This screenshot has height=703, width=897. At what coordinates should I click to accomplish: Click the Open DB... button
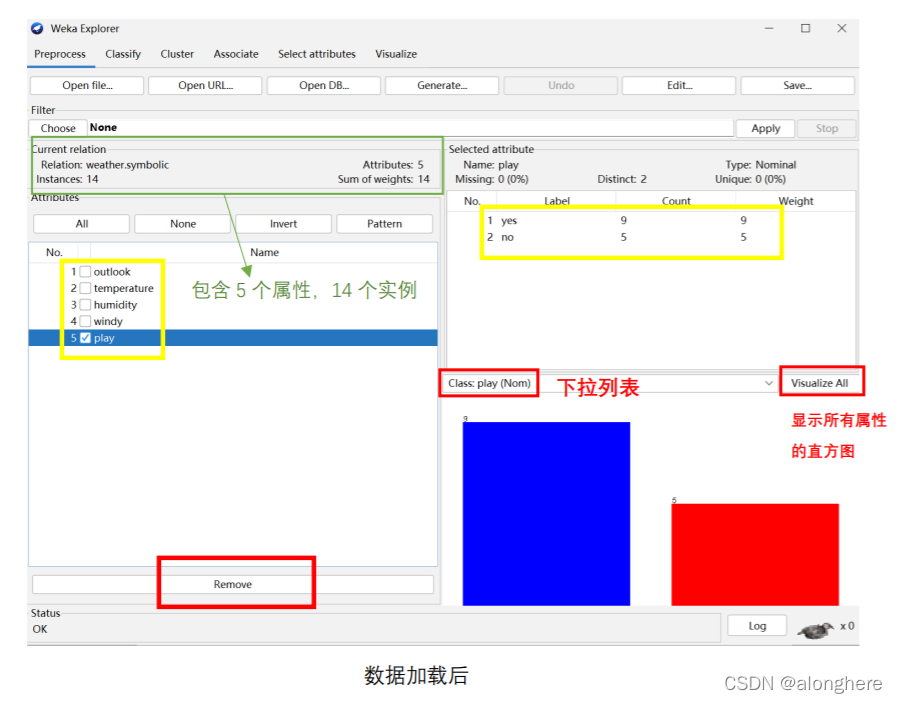click(324, 85)
